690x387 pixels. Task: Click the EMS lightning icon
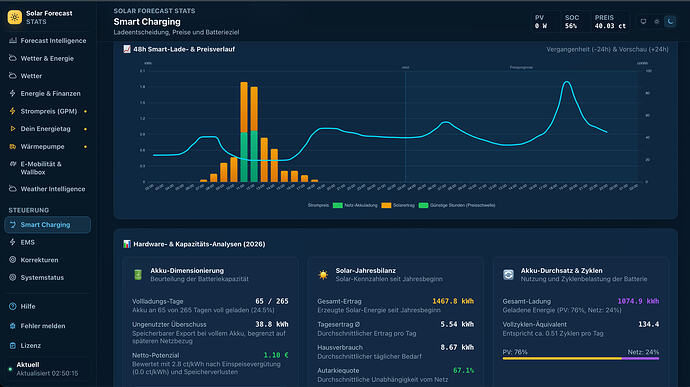pyautogui.click(x=13, y=242)
